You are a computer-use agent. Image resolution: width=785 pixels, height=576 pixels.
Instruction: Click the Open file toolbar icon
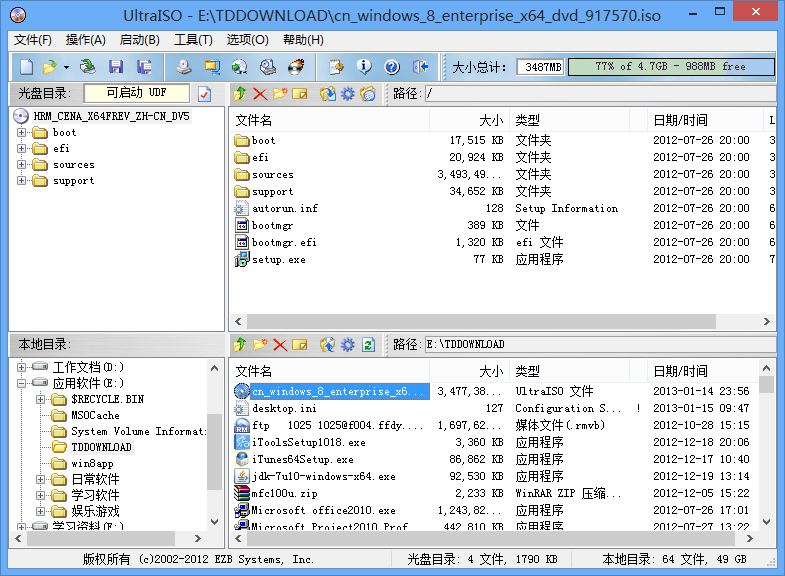tap(50, 67)
